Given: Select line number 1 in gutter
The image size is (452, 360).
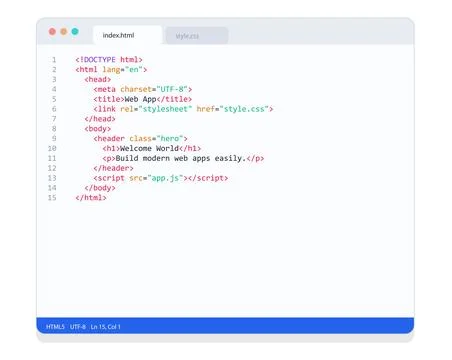Looking at the screenshot, I should [x=54, y=60].
